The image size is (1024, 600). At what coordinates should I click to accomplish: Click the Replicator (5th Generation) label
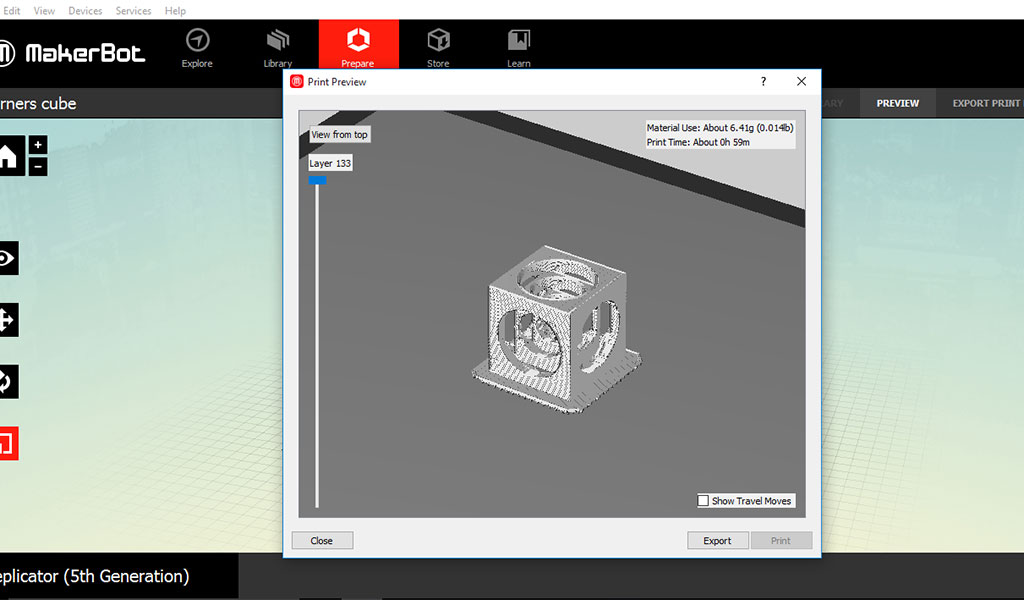(x=95, y=576)
